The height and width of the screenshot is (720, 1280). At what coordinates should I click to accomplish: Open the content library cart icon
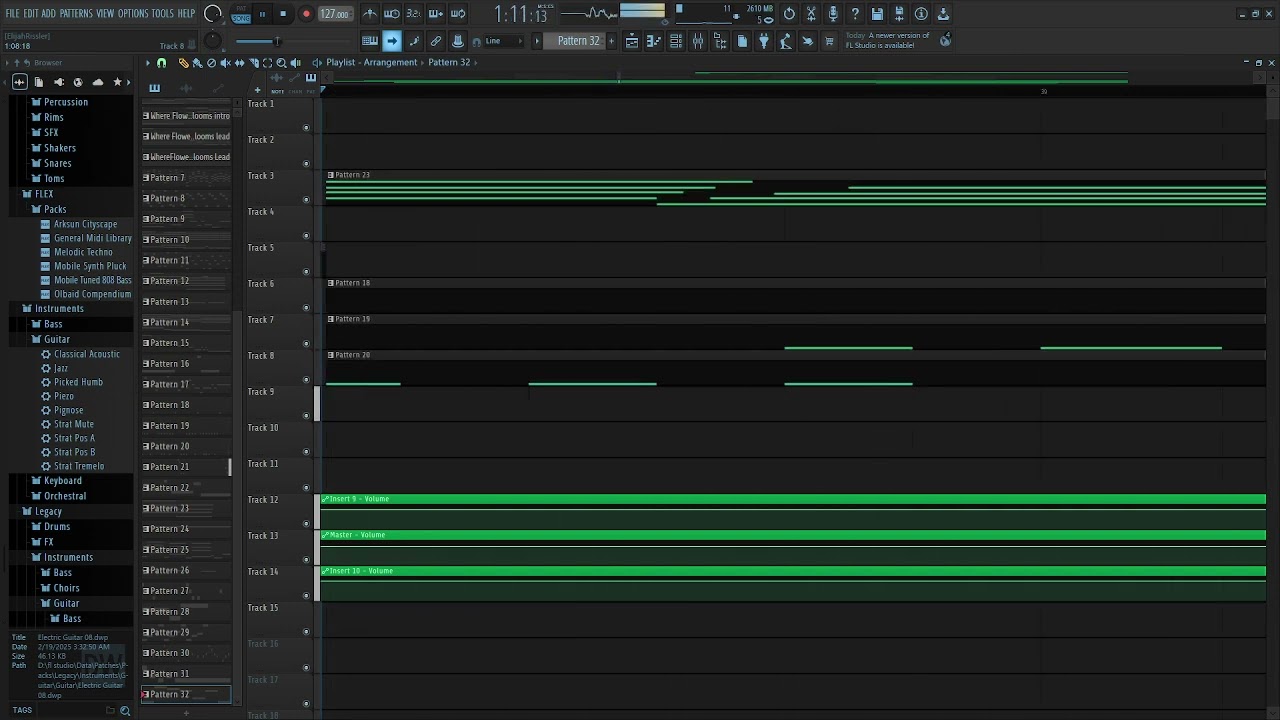829,41
